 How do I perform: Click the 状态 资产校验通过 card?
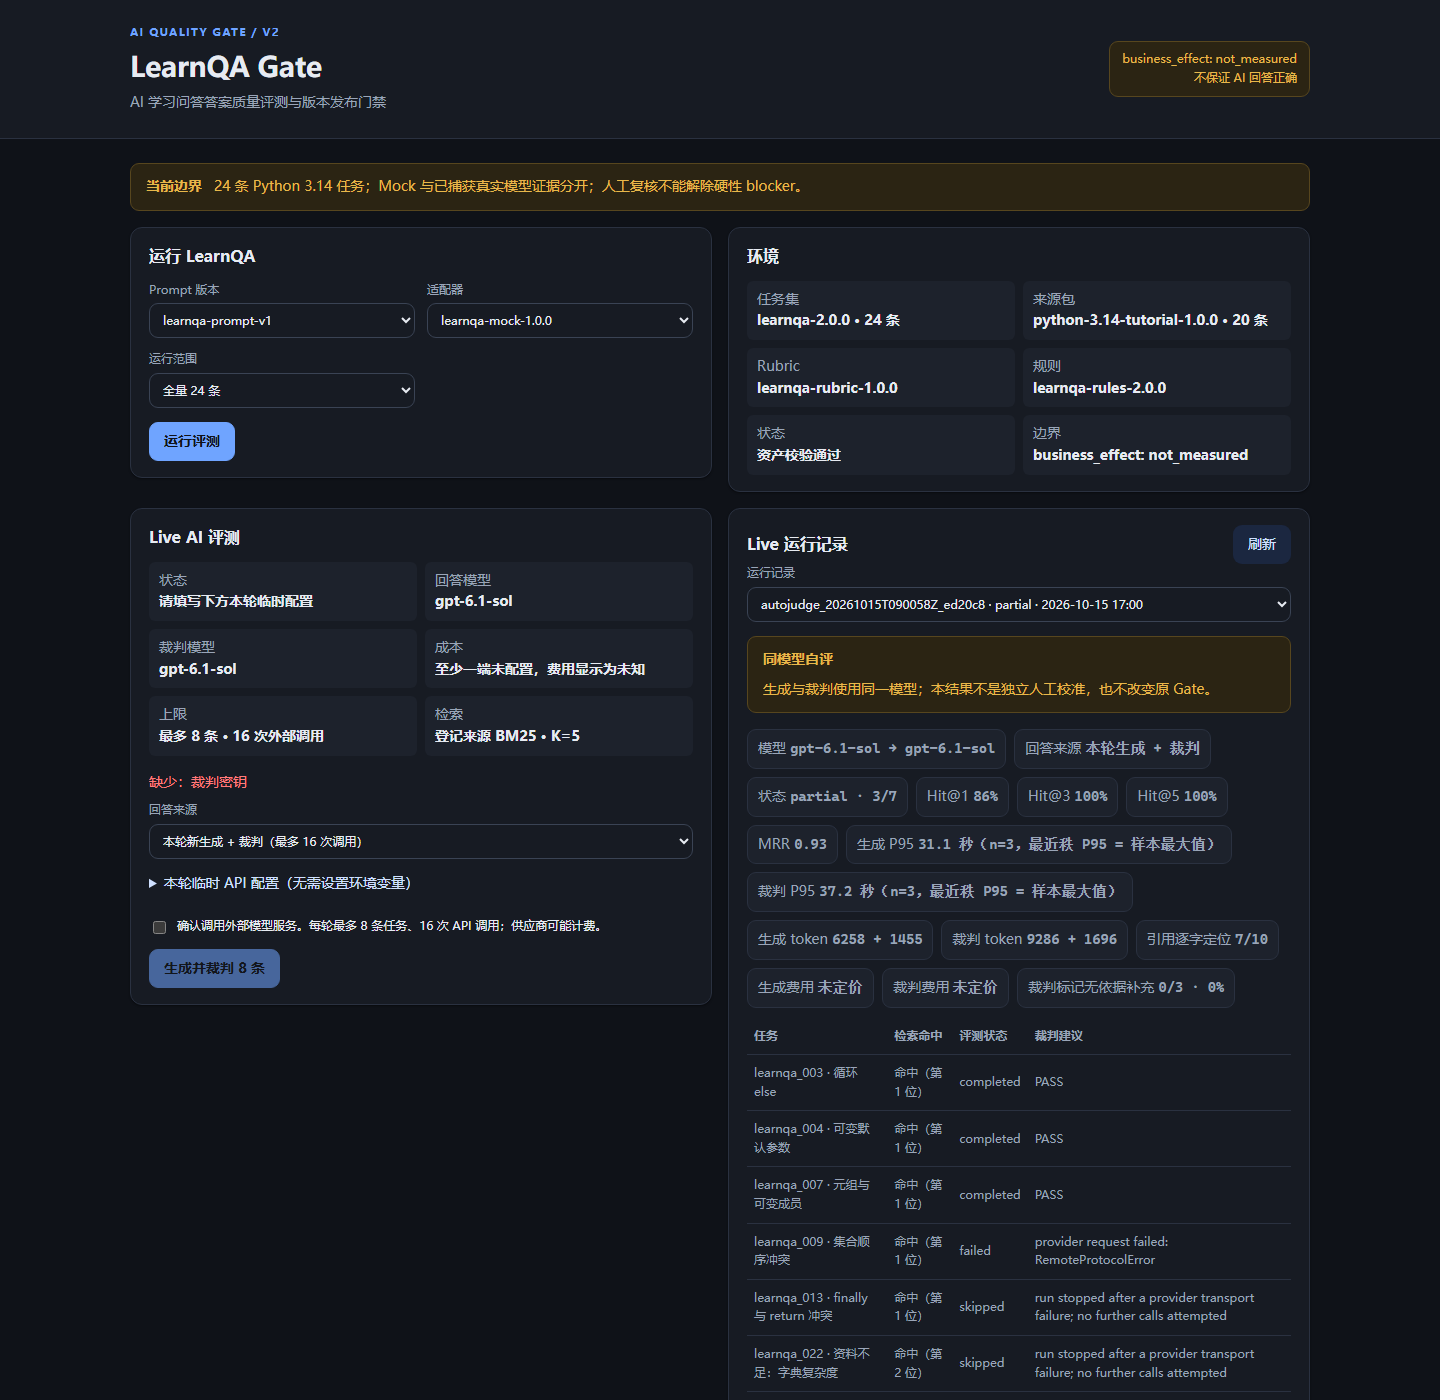coord(880,444)
